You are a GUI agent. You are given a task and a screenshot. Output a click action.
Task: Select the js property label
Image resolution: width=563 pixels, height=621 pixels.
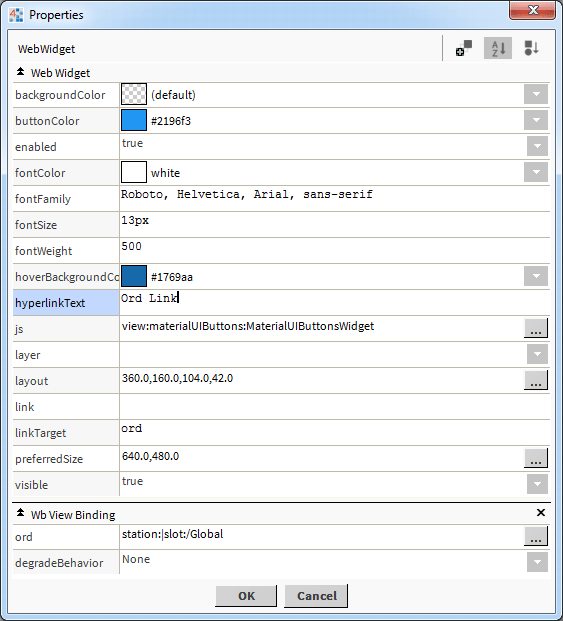pyautogui.click(x=19, y=329)
